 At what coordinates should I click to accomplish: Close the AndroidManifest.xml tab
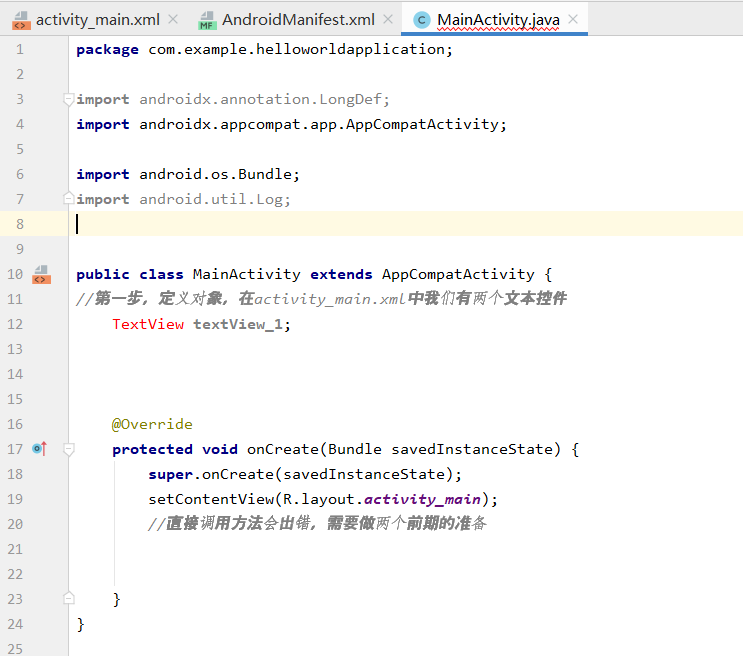pyautogui.click(x=388, y=19)
